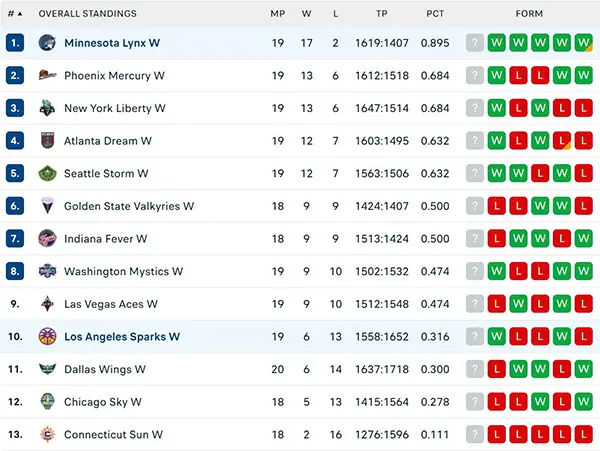The image size is (600, 451).
Task: Click the 1276:1596 points total
Action: tap(382, 435)
